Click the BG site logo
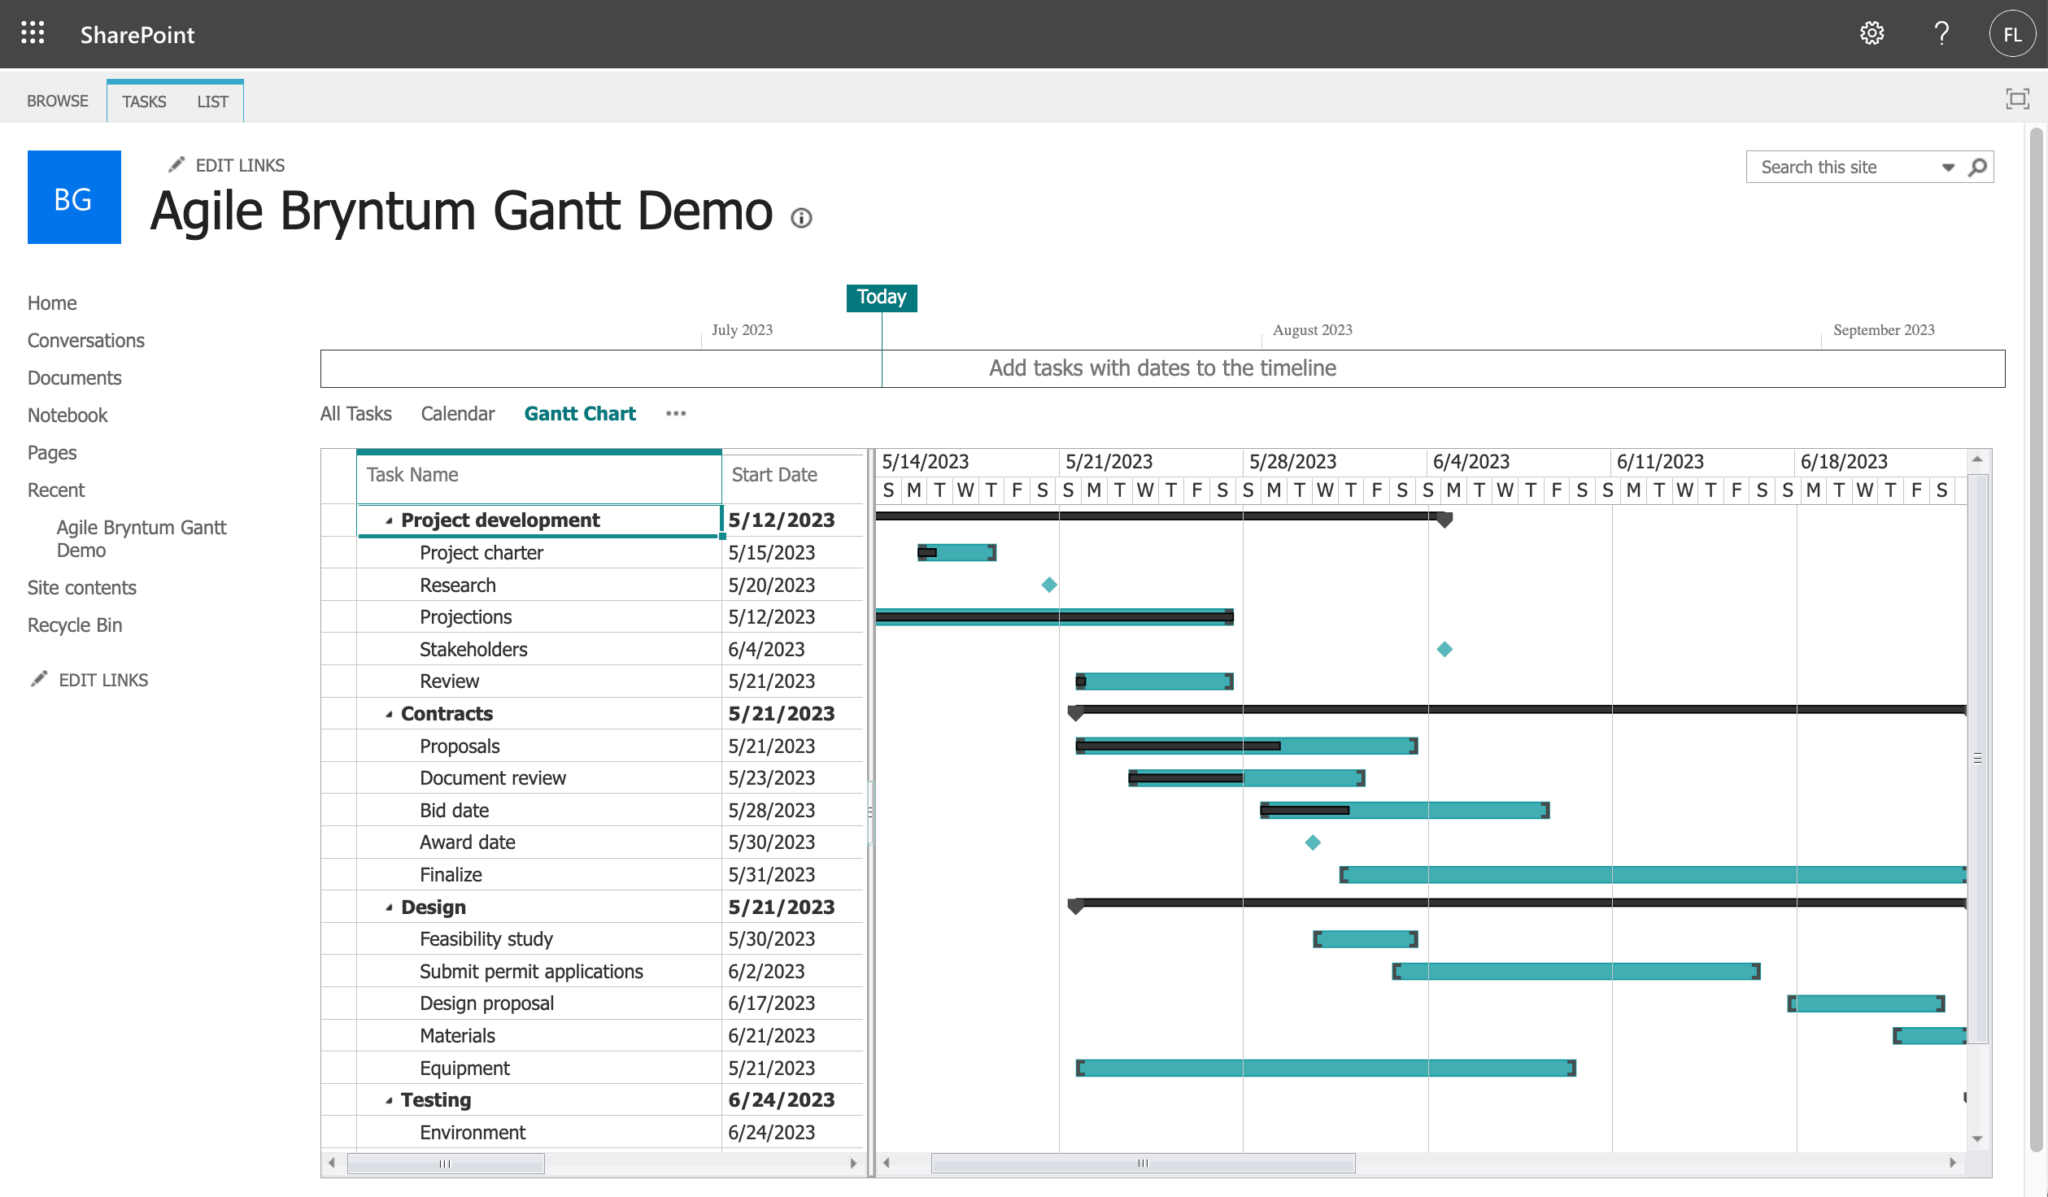 pyautogui.click(x=73, y=197)
